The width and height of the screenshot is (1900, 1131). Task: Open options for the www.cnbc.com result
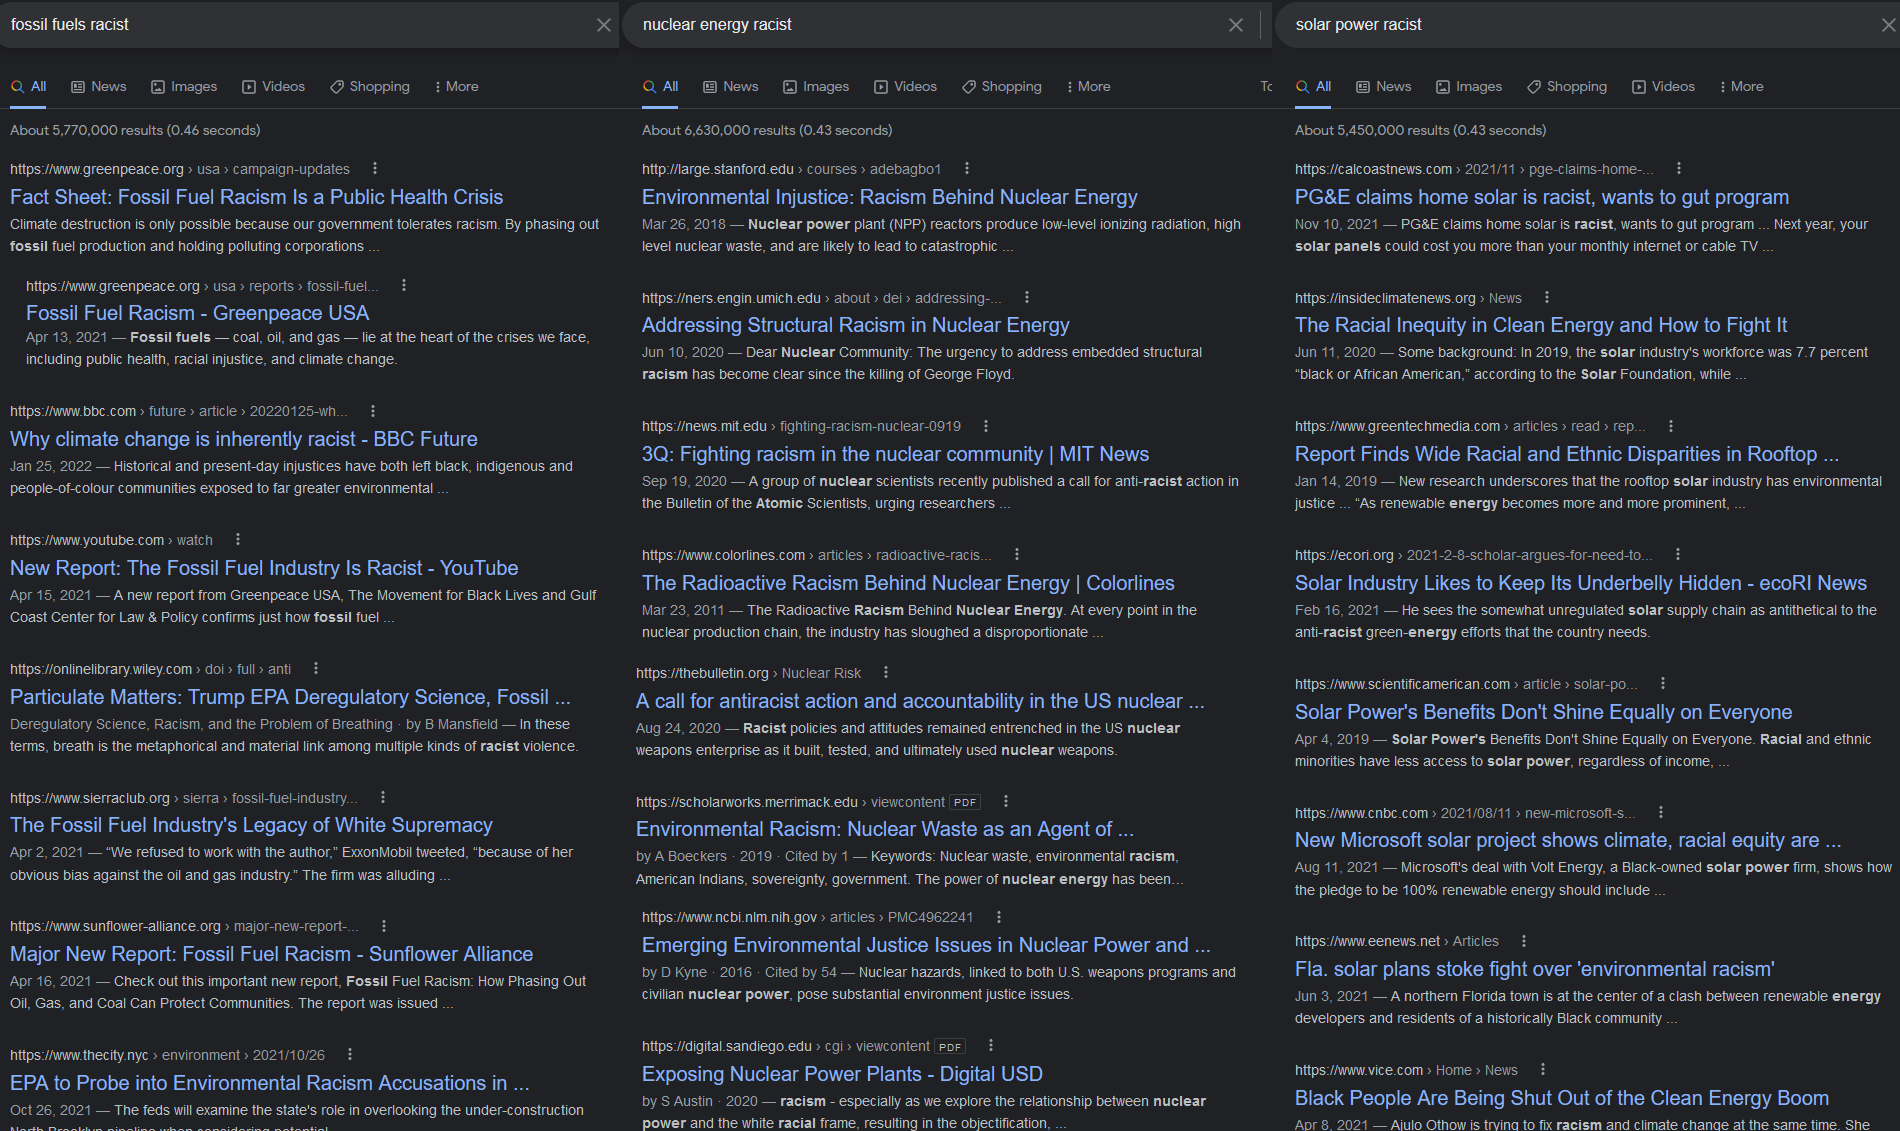click(x=1661, y=813)
